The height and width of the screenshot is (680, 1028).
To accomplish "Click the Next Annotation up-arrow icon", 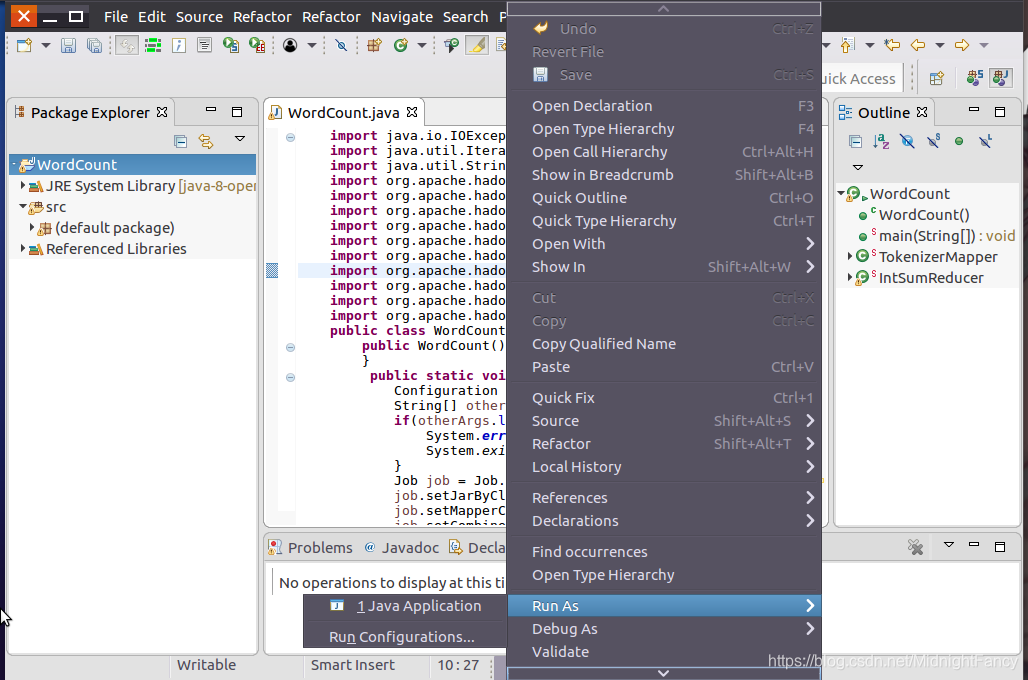I will 848,45.
